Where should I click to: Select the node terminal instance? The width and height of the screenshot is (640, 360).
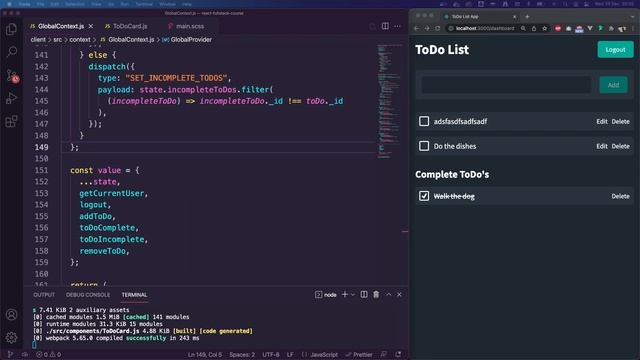(x=326, y=294)
